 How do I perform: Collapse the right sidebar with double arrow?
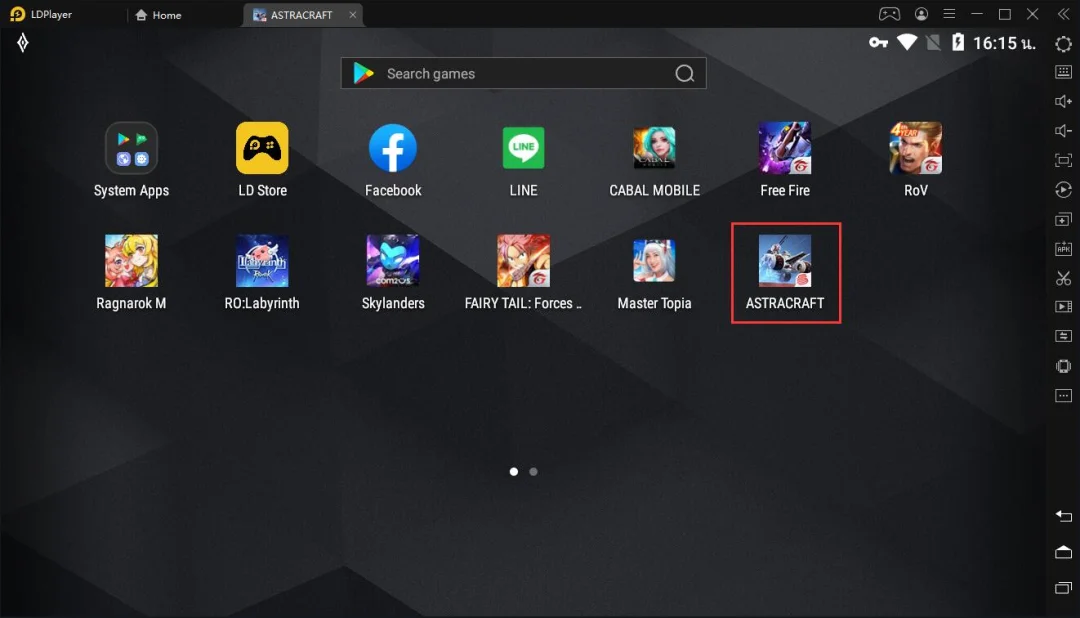coord(1063,14)
